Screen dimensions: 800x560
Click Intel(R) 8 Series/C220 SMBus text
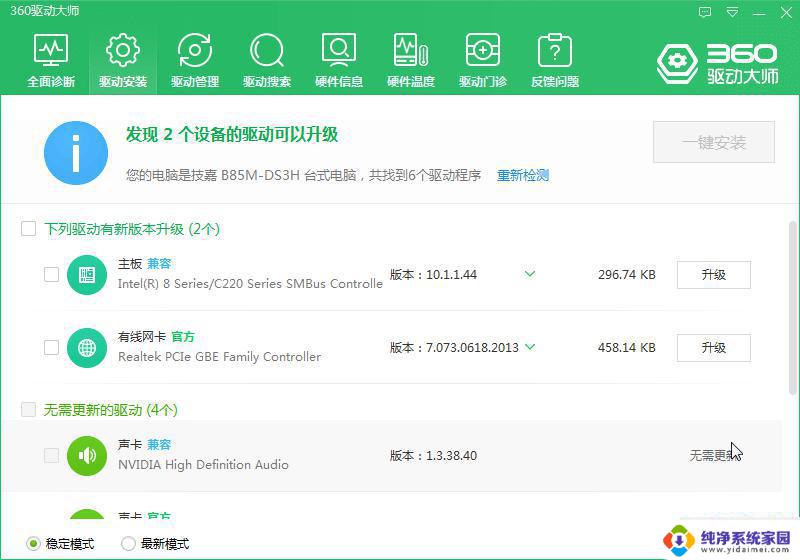click(250, 284)
